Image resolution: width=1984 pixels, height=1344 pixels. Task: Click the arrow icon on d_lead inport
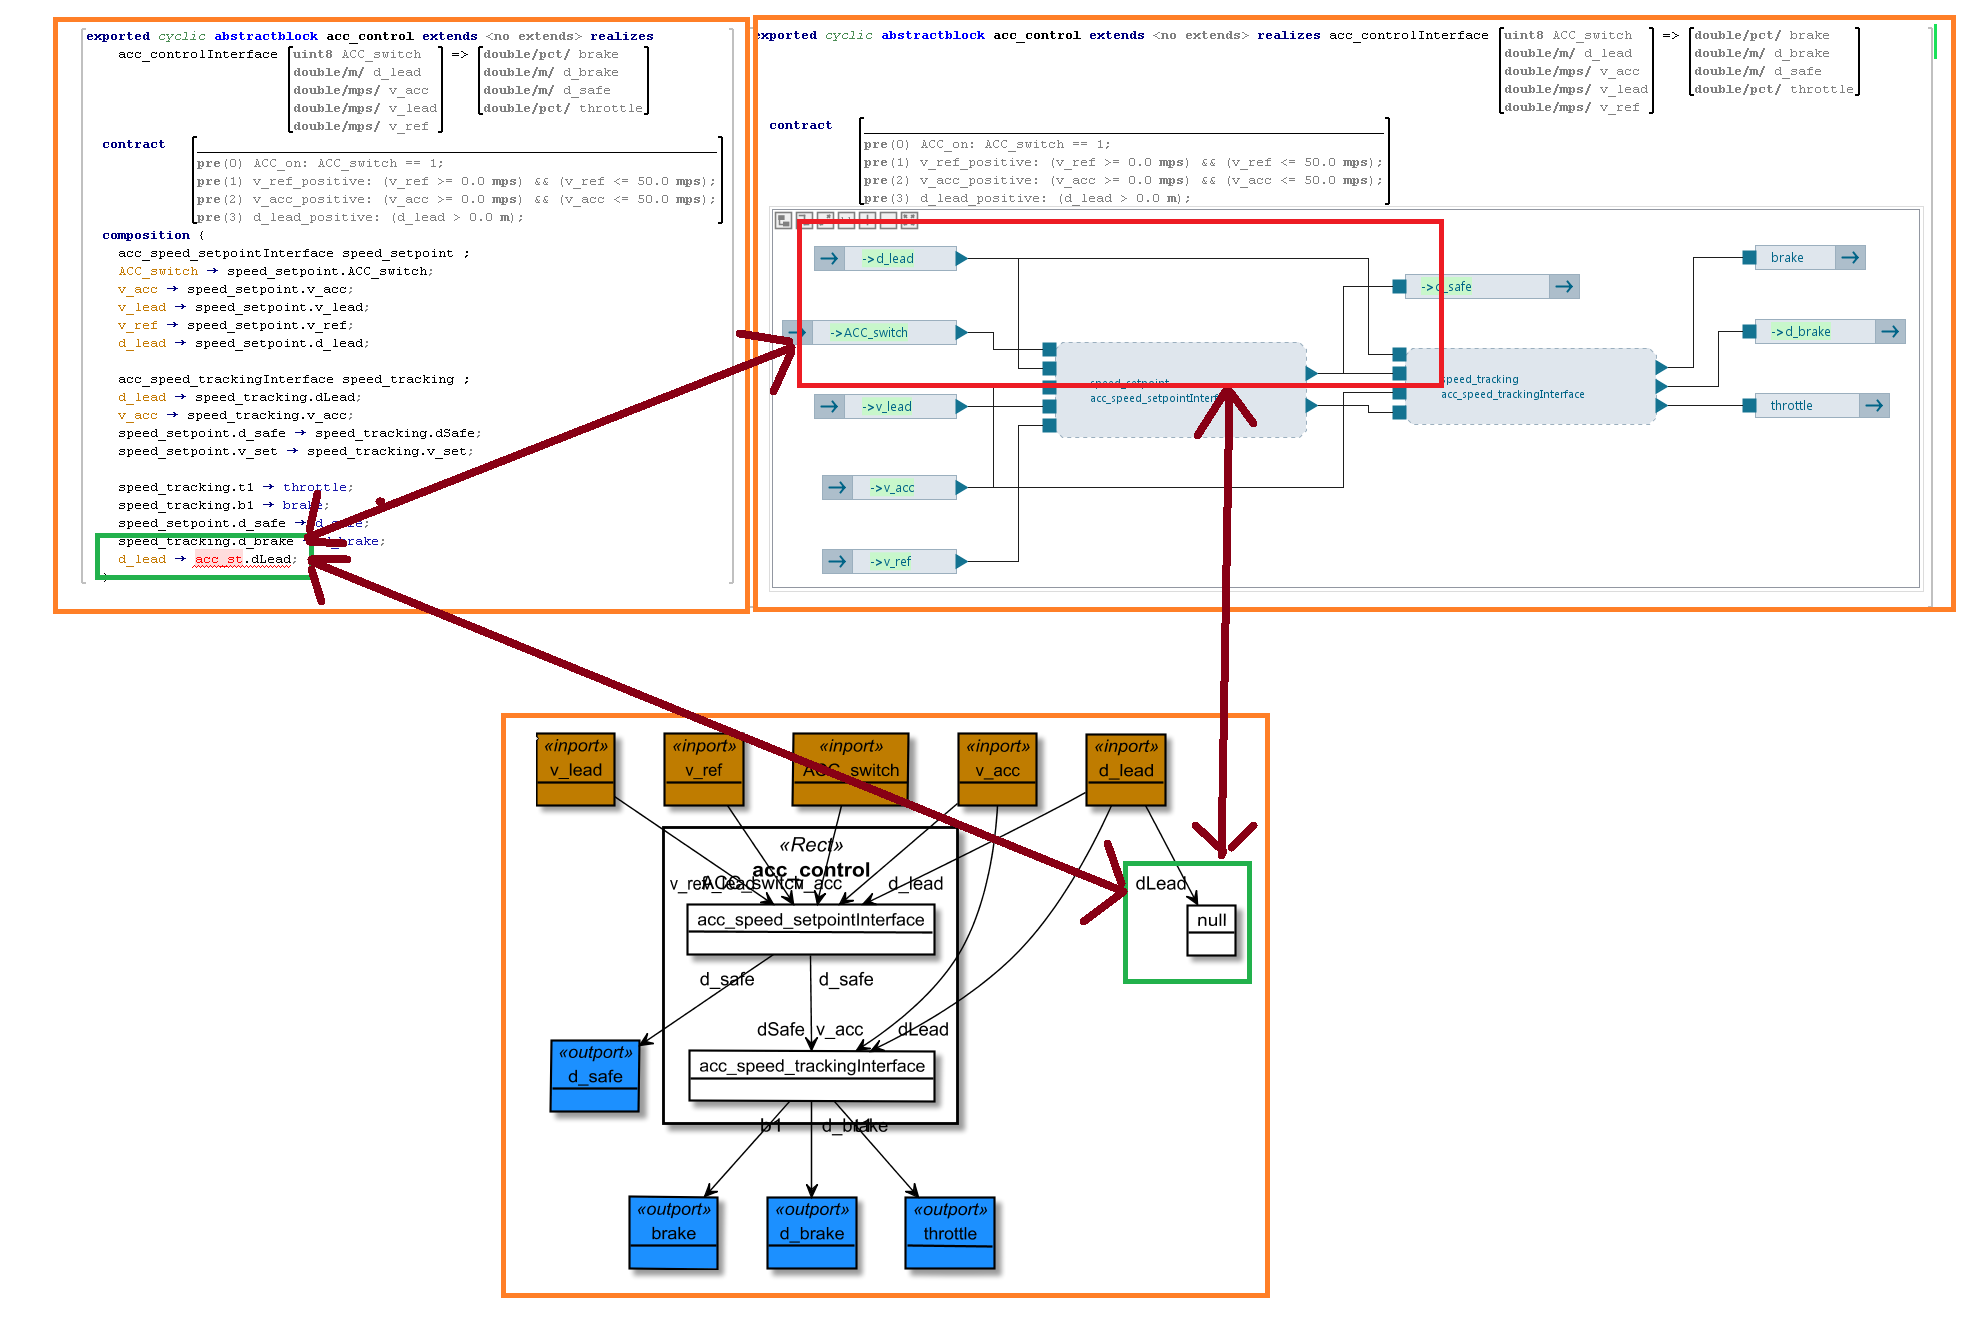pos(829,258)
